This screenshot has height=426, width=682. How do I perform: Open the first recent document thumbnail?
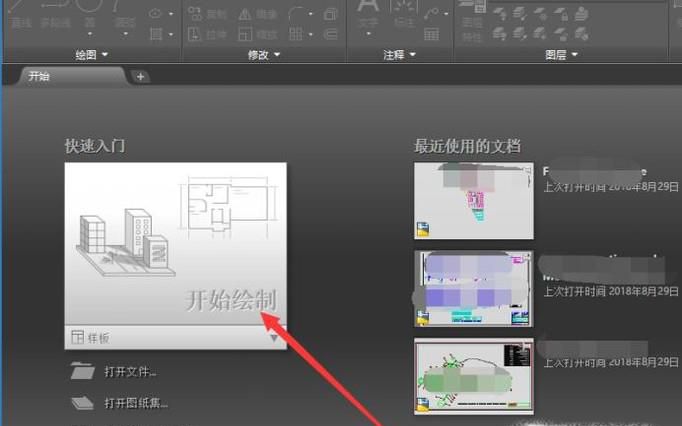473,200
